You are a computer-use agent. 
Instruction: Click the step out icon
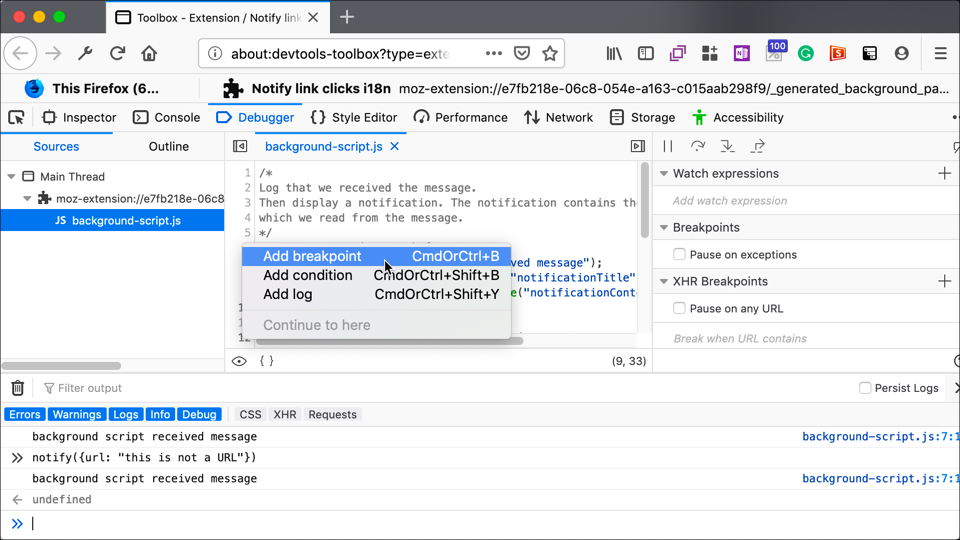(757, 146)
